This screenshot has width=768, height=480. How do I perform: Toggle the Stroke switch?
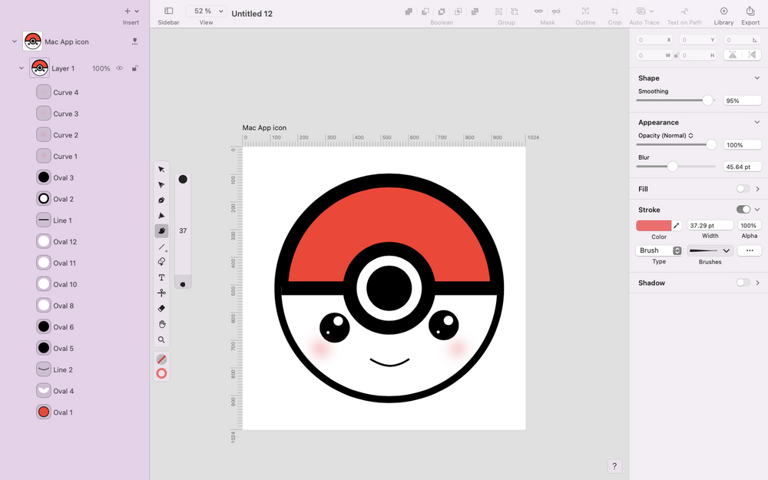pos(743,209)
